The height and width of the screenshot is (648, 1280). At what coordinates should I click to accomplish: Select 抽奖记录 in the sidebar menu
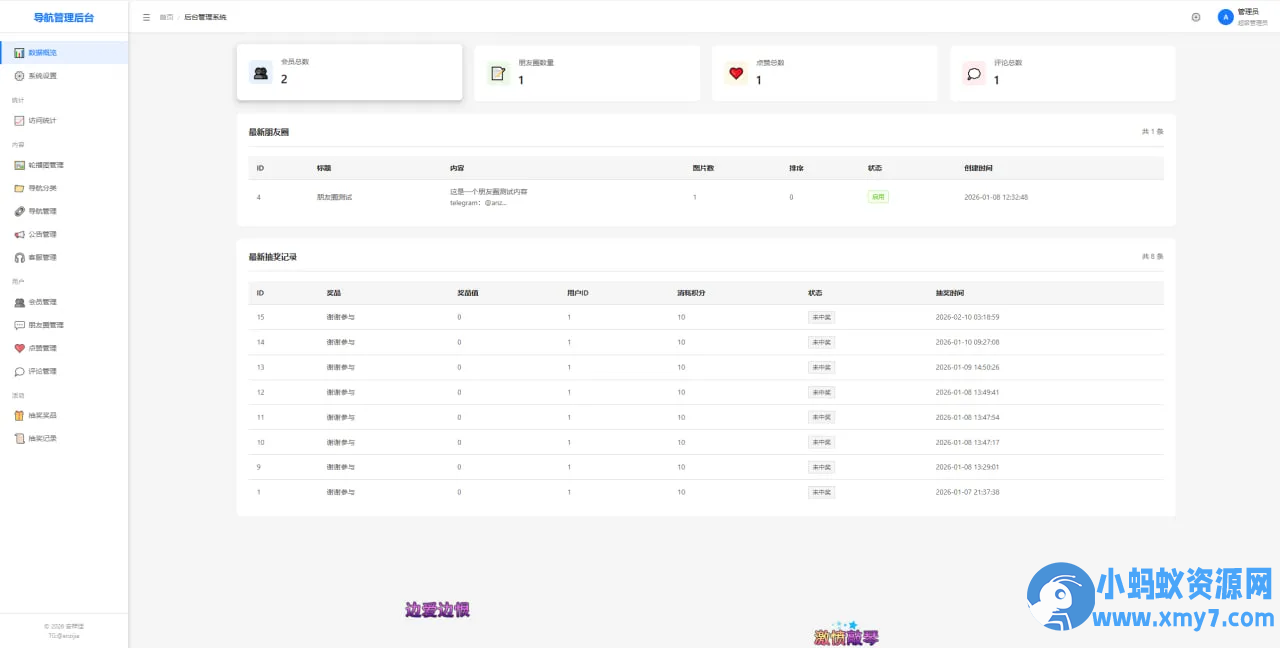pos(42,438)
